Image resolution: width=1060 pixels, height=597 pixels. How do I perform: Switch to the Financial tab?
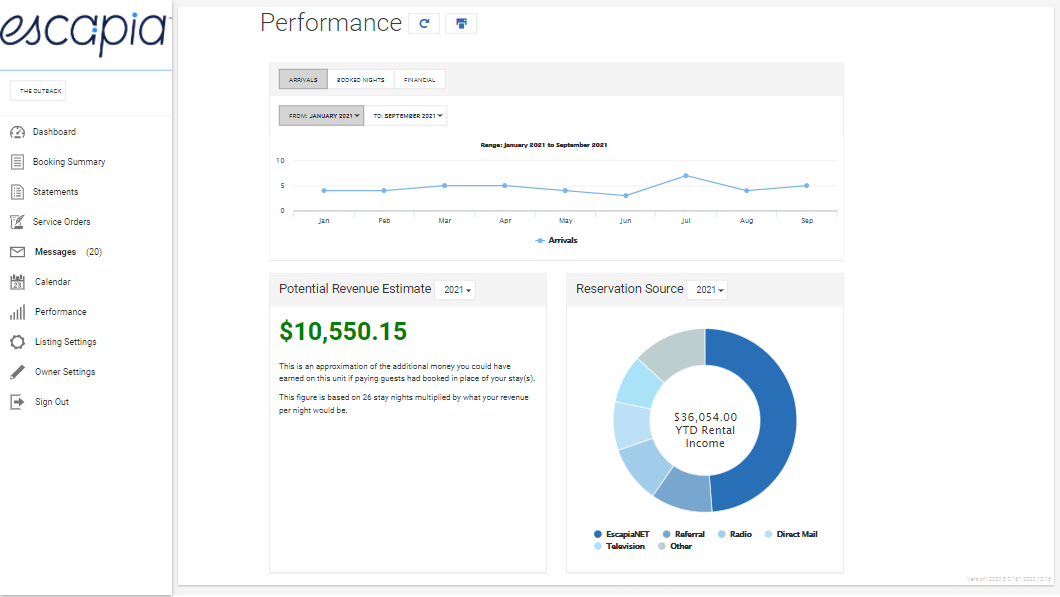point(419,79)
